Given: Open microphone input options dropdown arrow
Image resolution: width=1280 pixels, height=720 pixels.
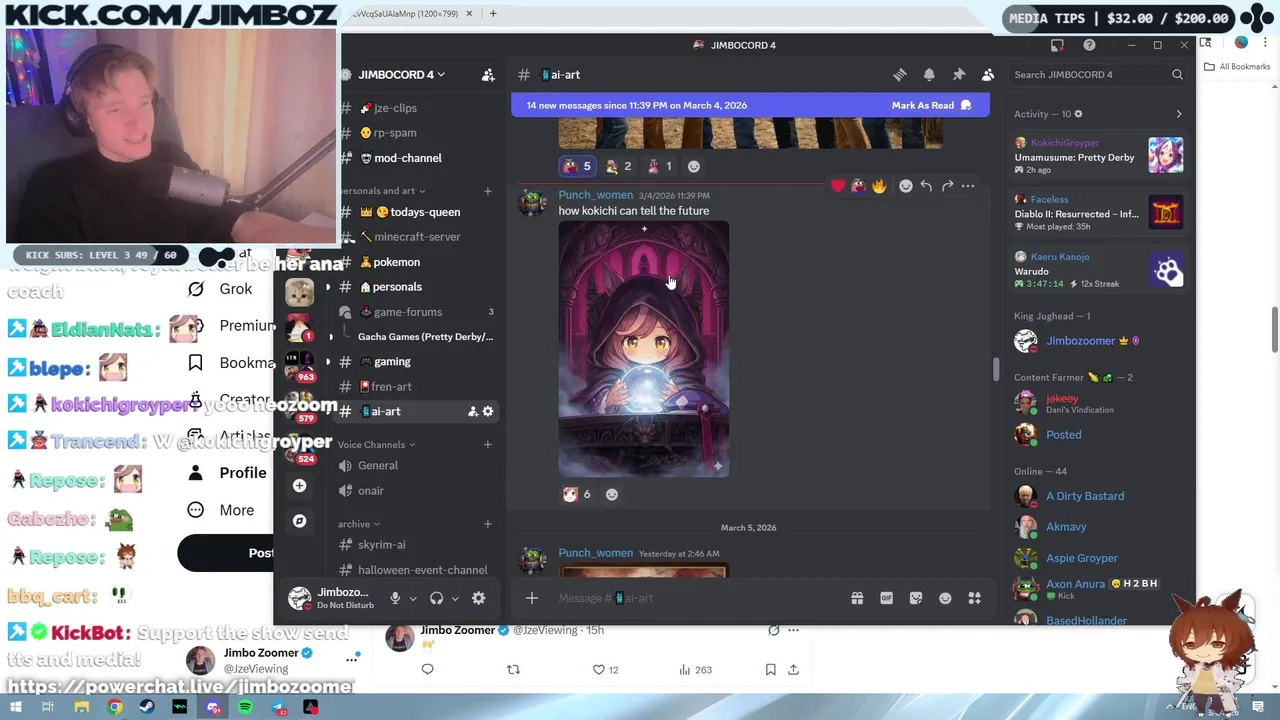Looking at the screenshot, I should pyautogui.click(x=413, y=598).
